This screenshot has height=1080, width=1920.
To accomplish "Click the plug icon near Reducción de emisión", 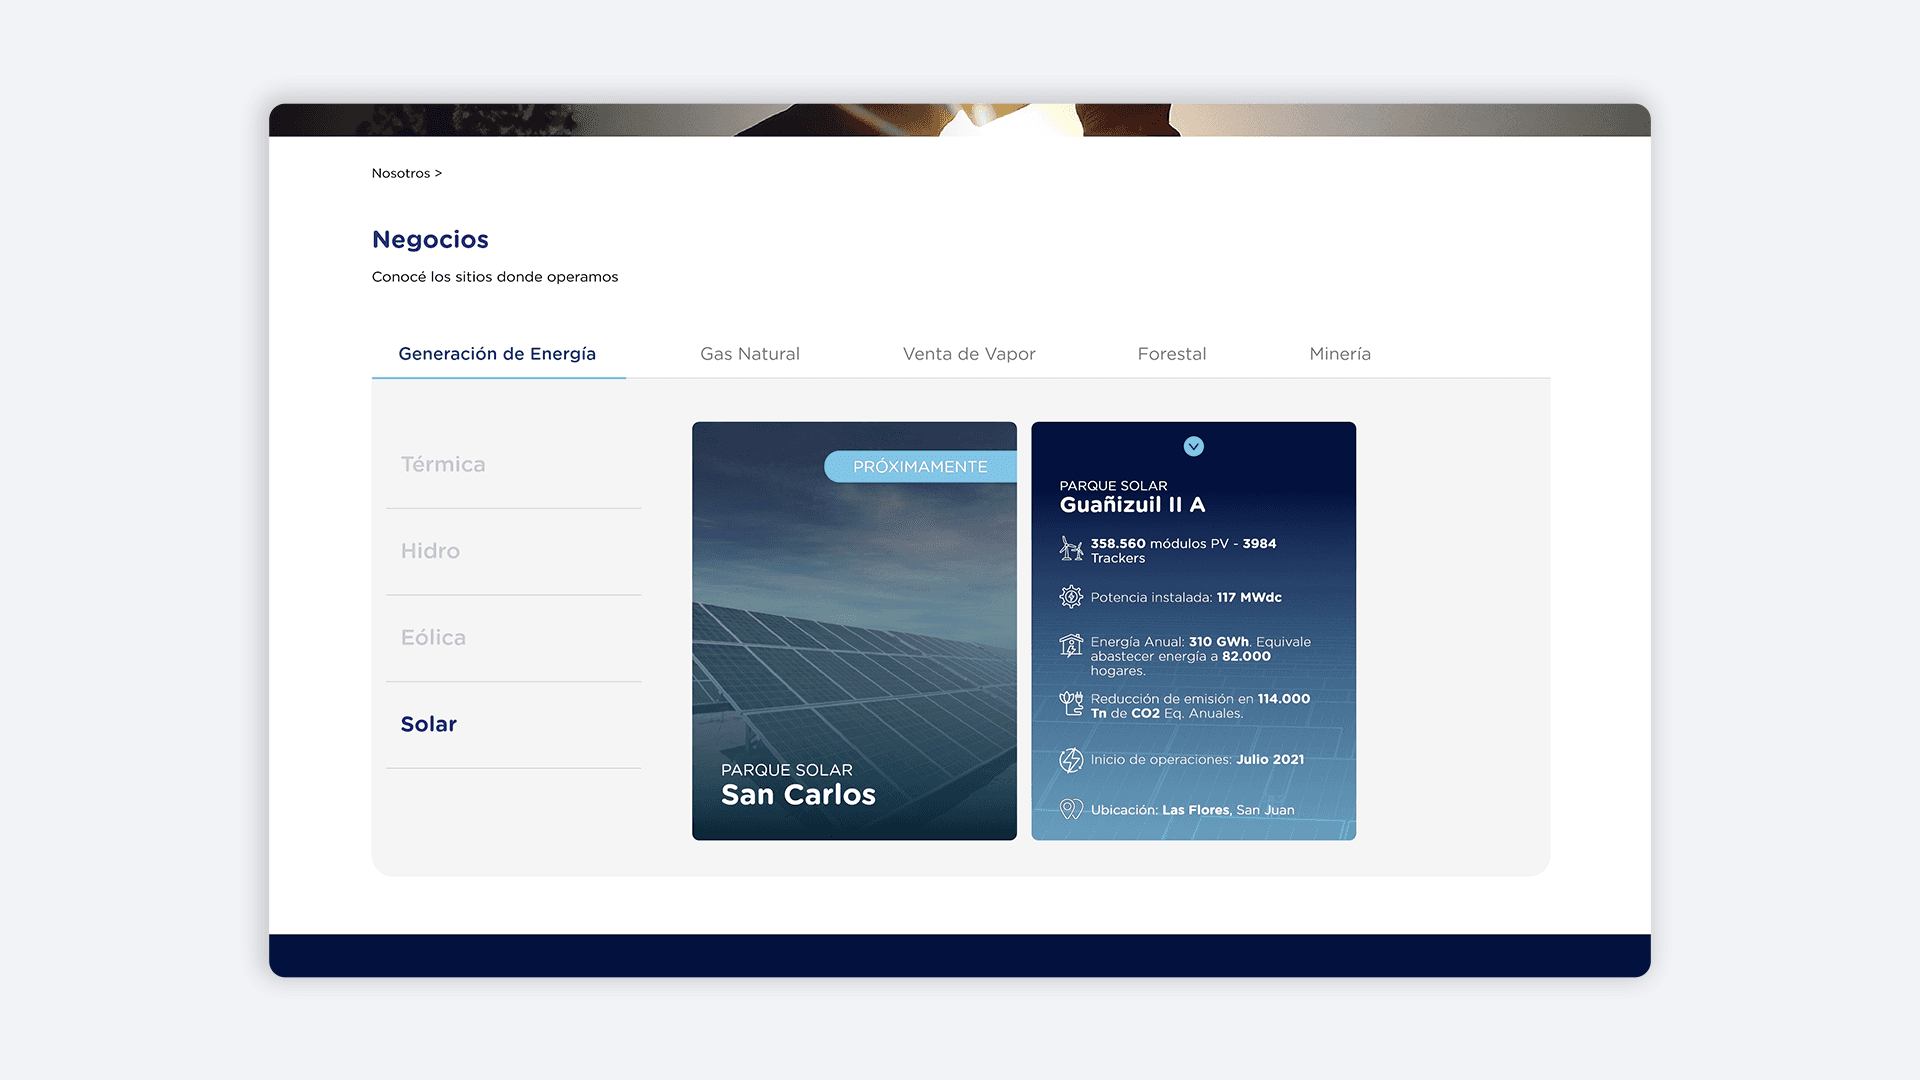I will tap(1071, 702).
